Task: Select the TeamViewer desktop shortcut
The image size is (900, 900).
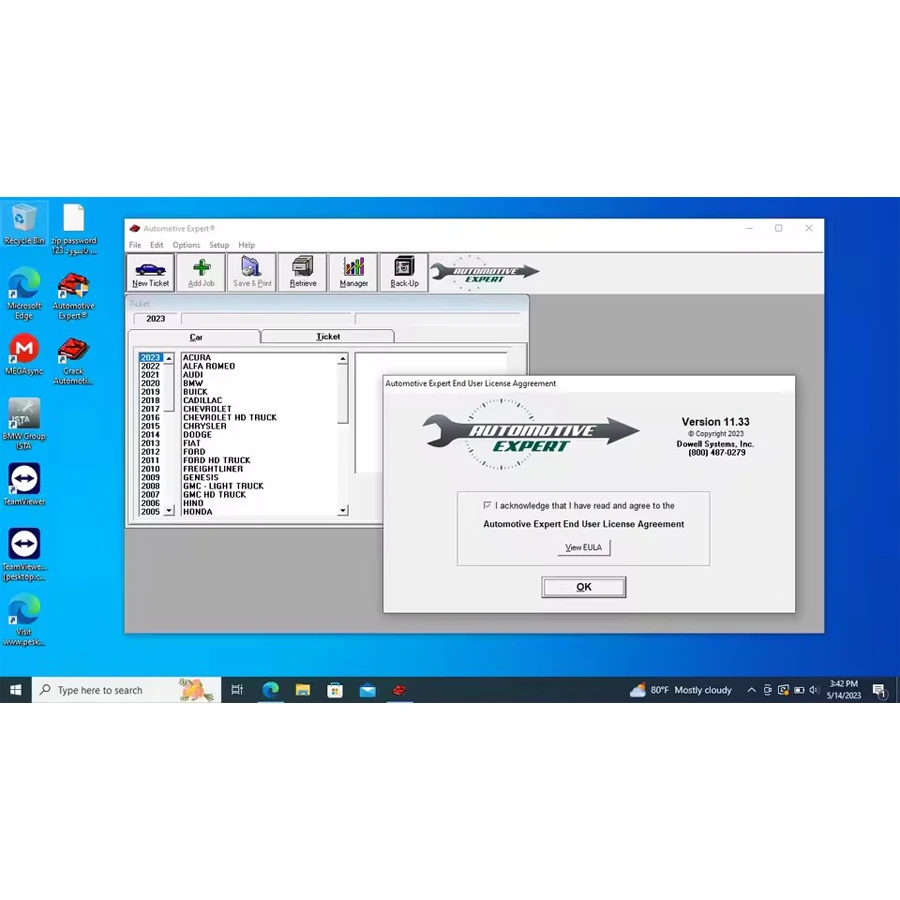Action: 24,484
